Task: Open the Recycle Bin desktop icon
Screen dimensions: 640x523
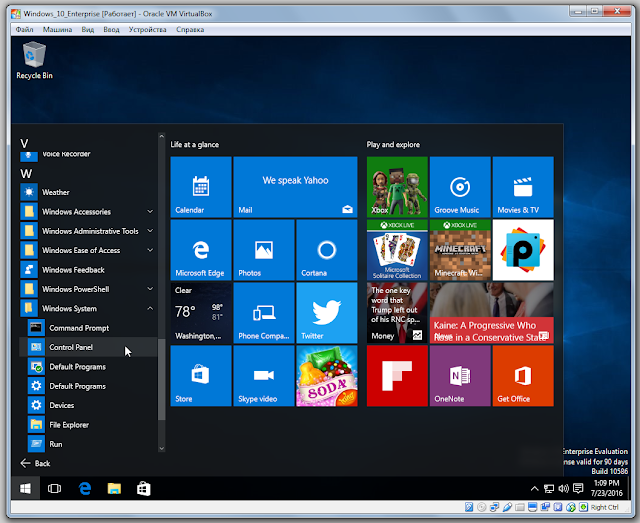Action: pos(34,60)
